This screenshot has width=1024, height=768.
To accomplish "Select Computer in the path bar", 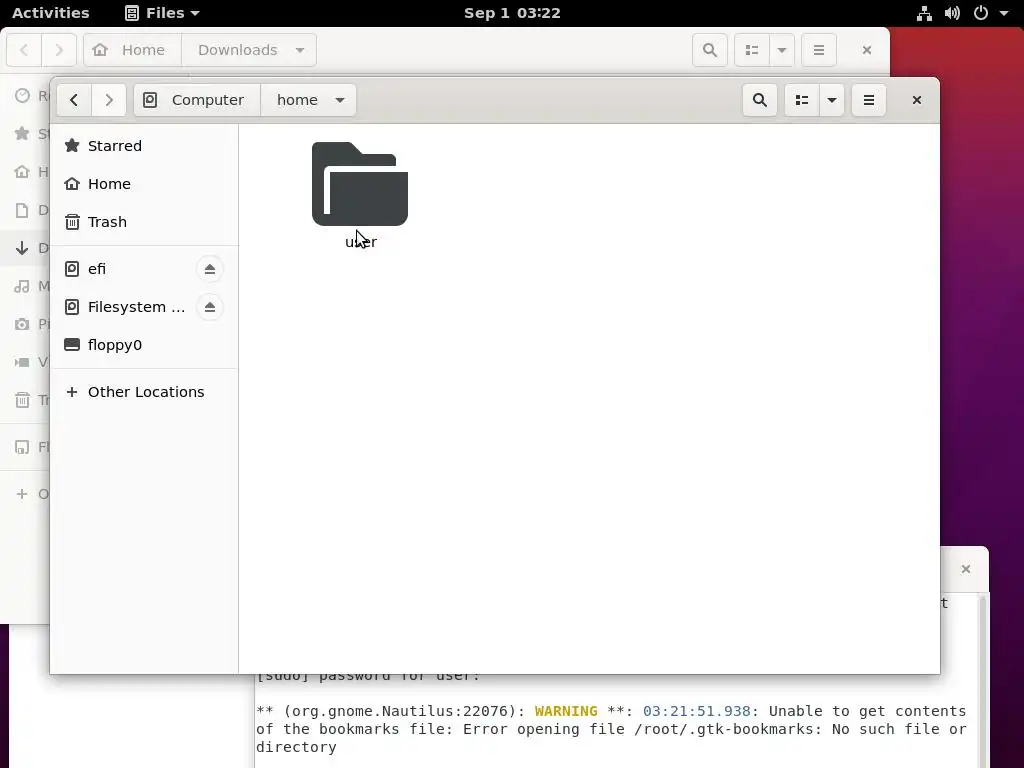I will coord(197,100).
